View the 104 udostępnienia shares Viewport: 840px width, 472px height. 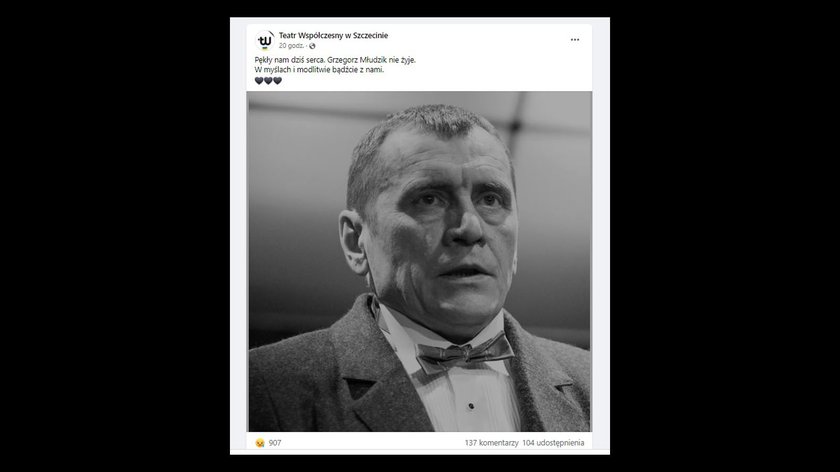click(553, 443)
